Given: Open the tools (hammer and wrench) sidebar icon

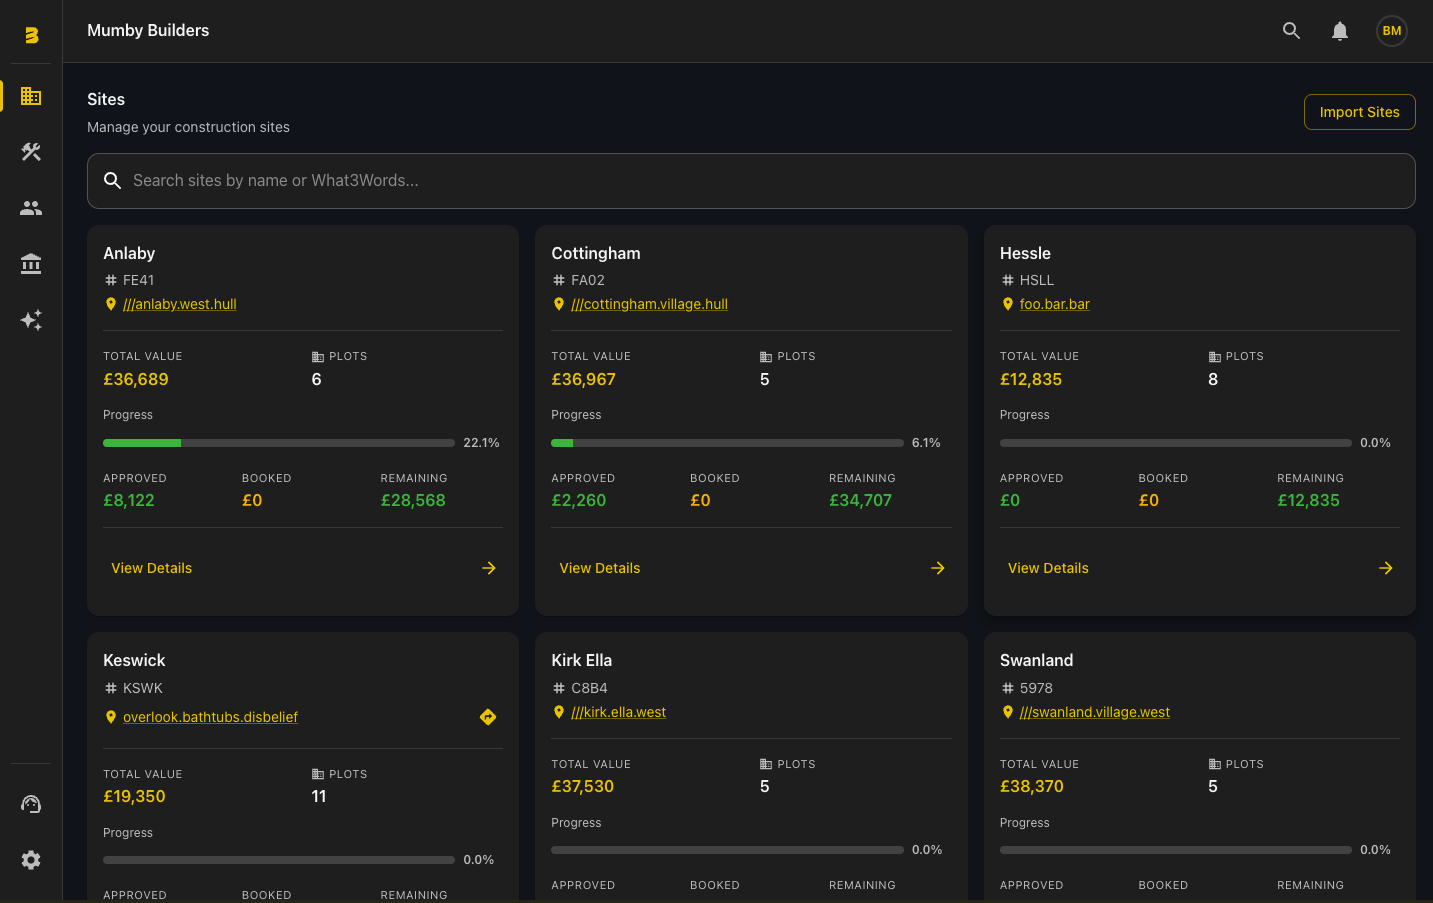Looking at the screenshot, I should [x=31, y=152].
